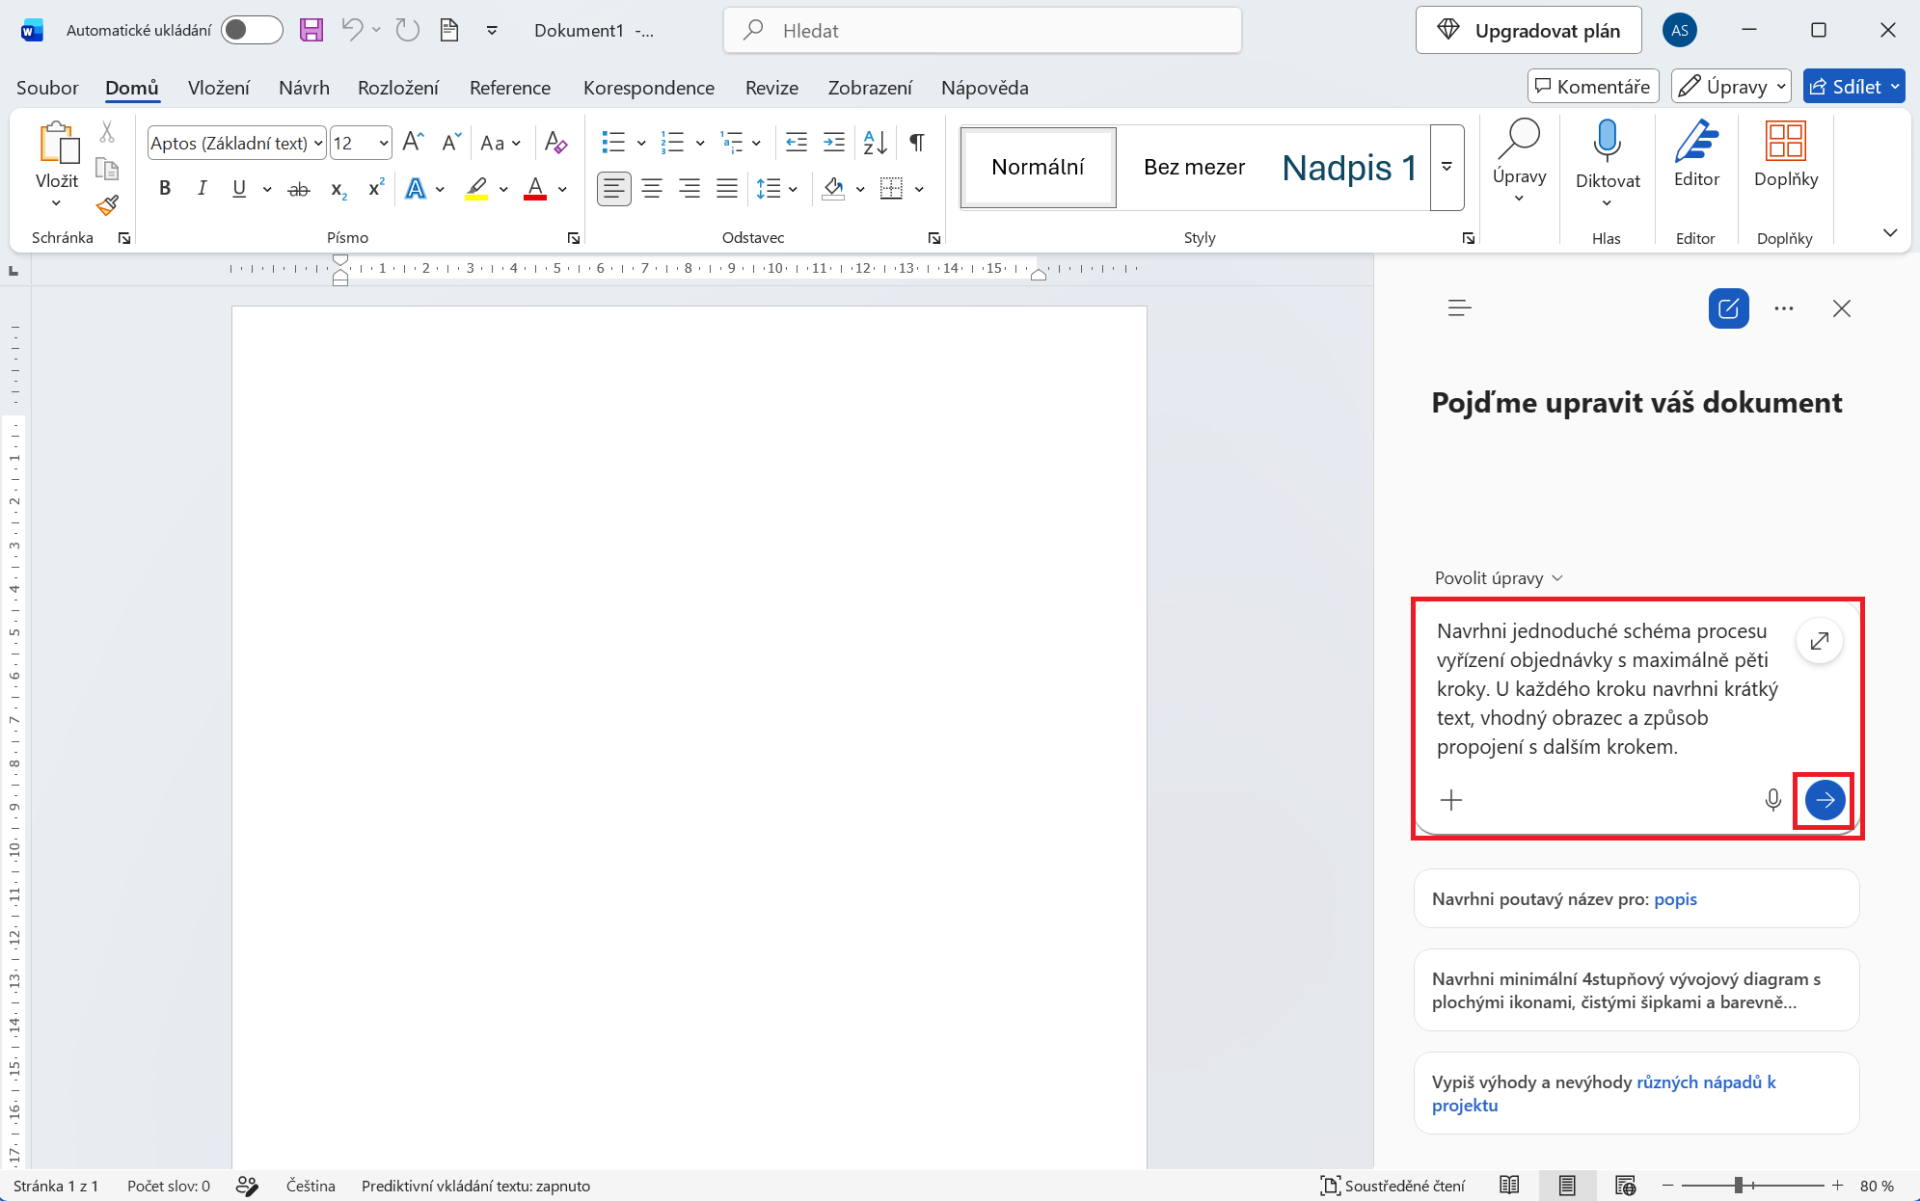The image size is (1920, 1201).
Task: Click the red font color button
Action: pos(535,188)
